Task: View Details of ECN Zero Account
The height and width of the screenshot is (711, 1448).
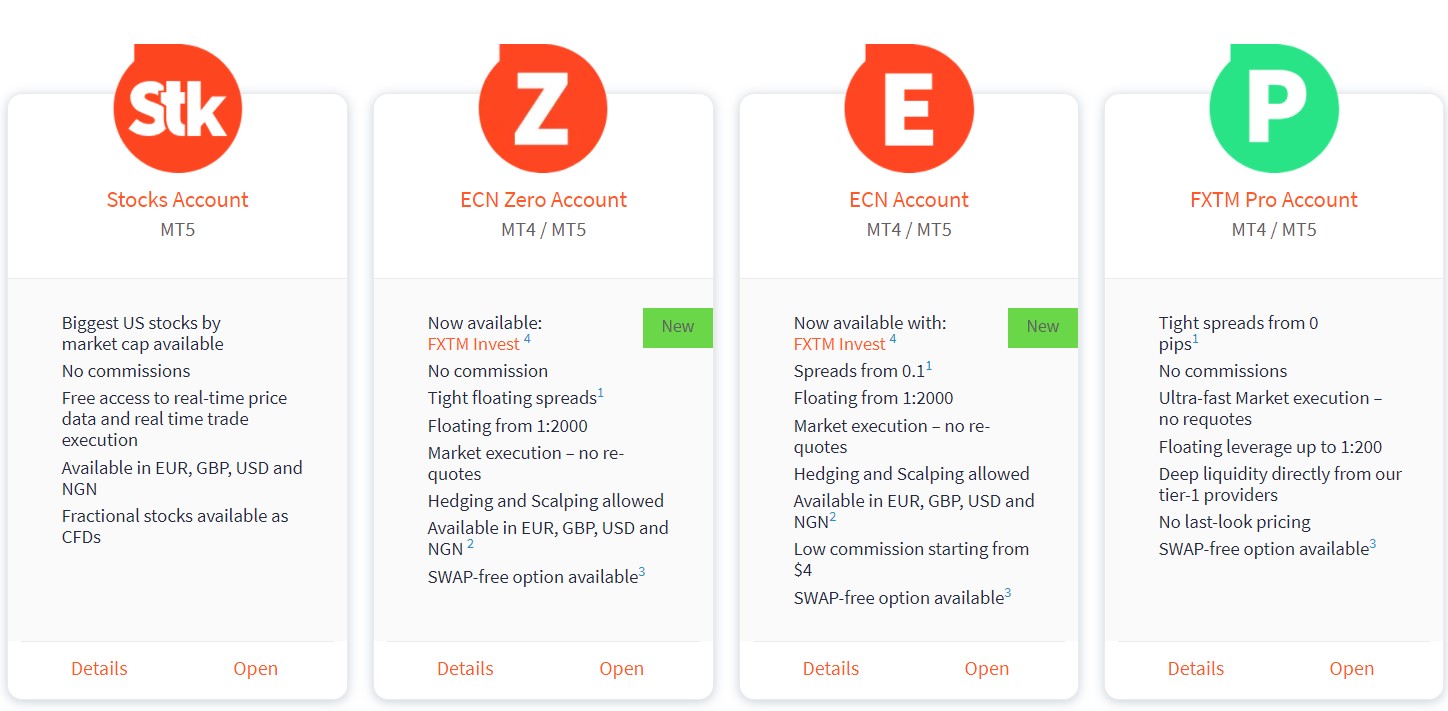Action: pos(465,669)
